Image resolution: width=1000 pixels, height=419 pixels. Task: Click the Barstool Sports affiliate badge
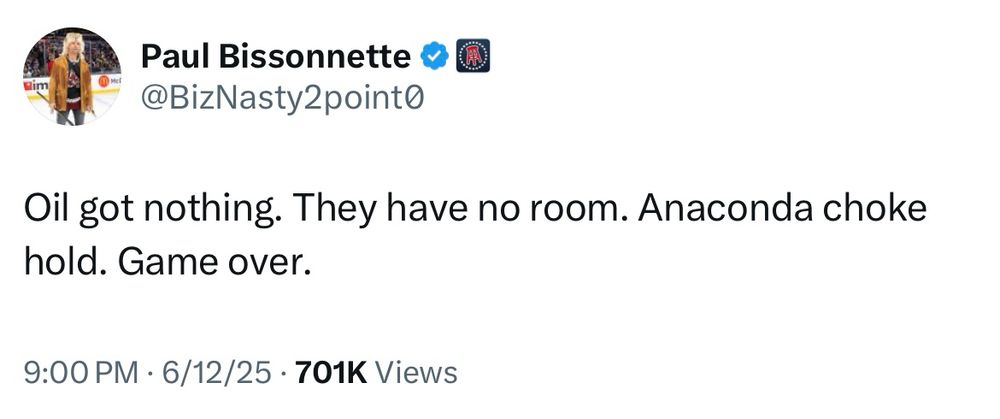[473, 56]
